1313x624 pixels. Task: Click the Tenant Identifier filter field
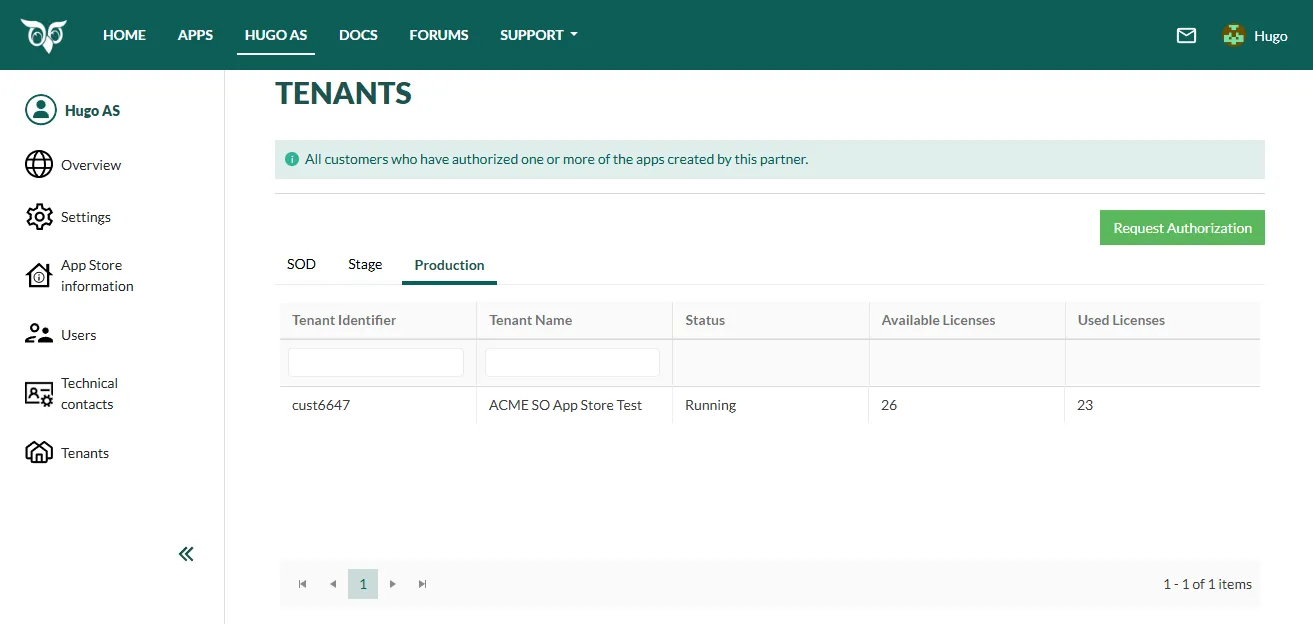pos(376,362)
